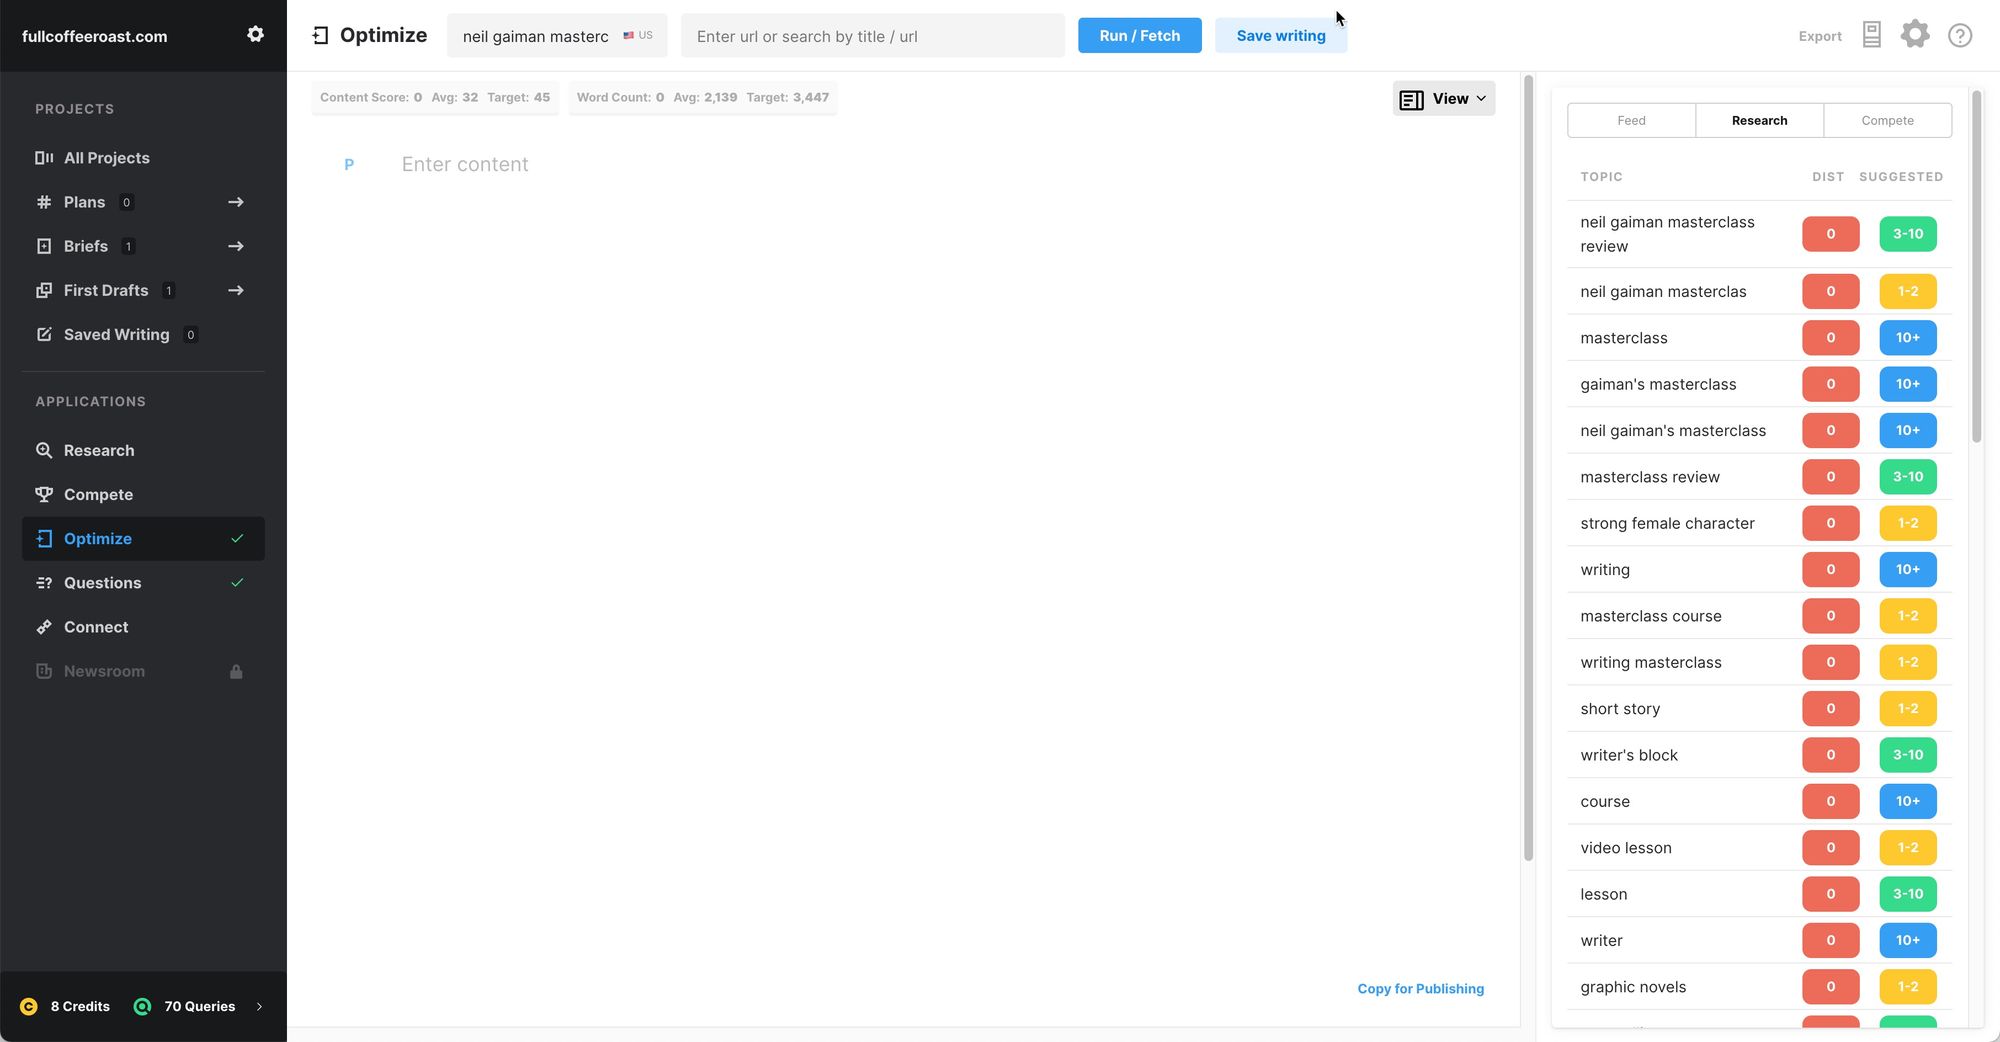Open settings gear in top right toolbar
The height and width of the screenshot is (1042, 2000).
[x=1914, y=35]
